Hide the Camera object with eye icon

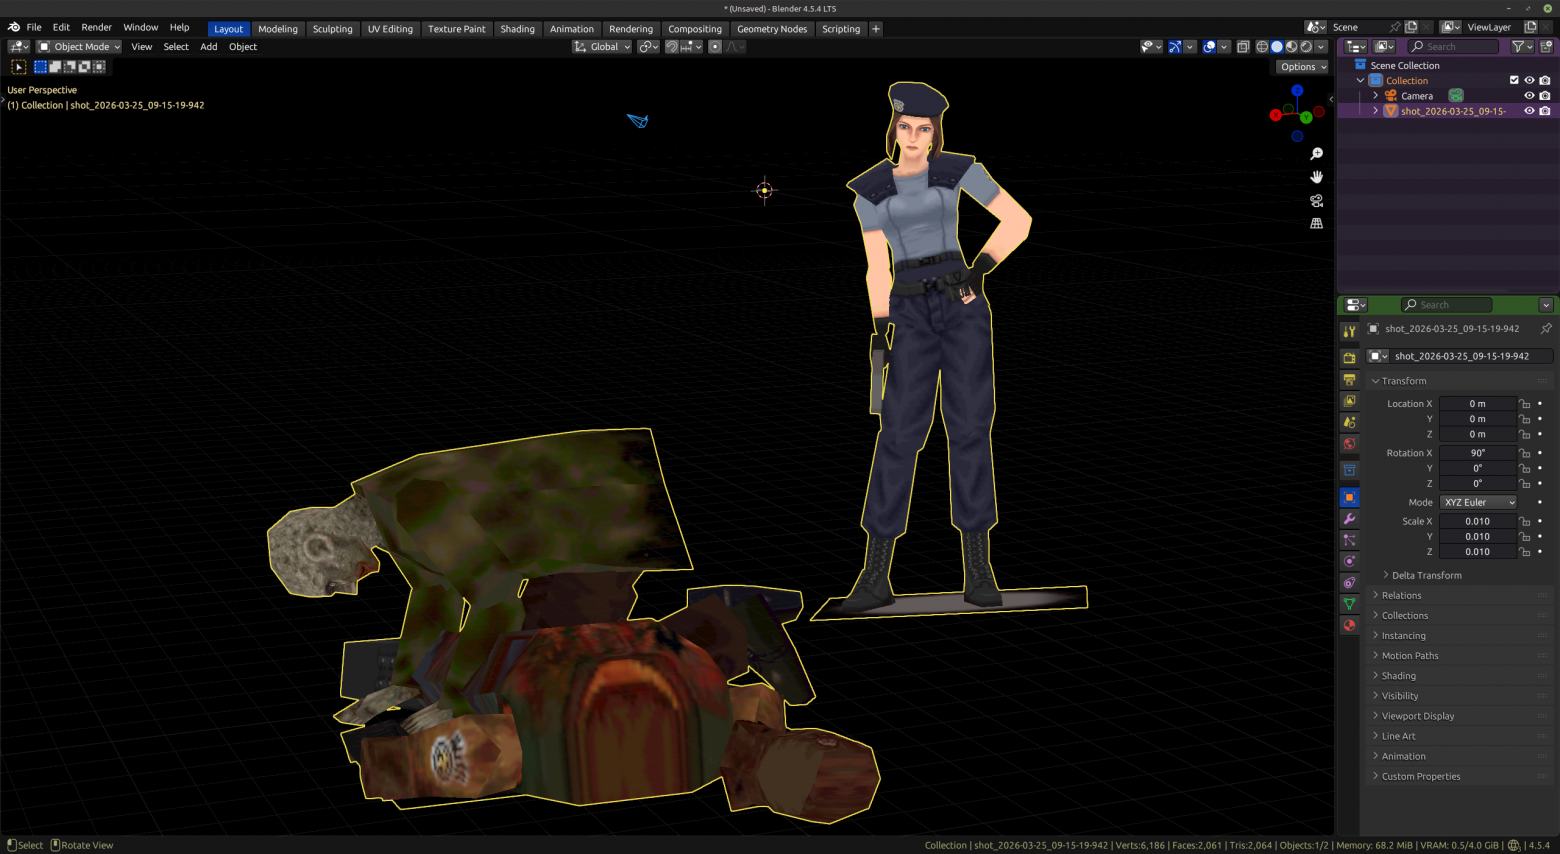point(1529,96)
